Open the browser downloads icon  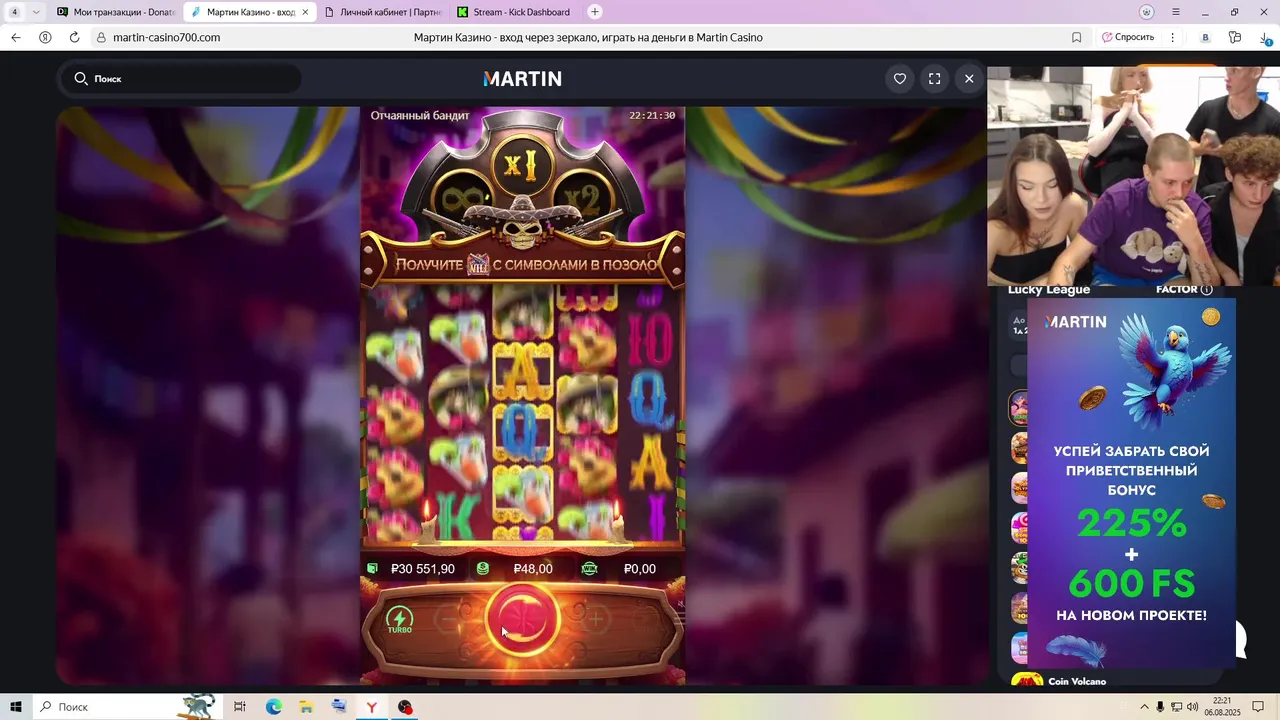pos(1266,37)
